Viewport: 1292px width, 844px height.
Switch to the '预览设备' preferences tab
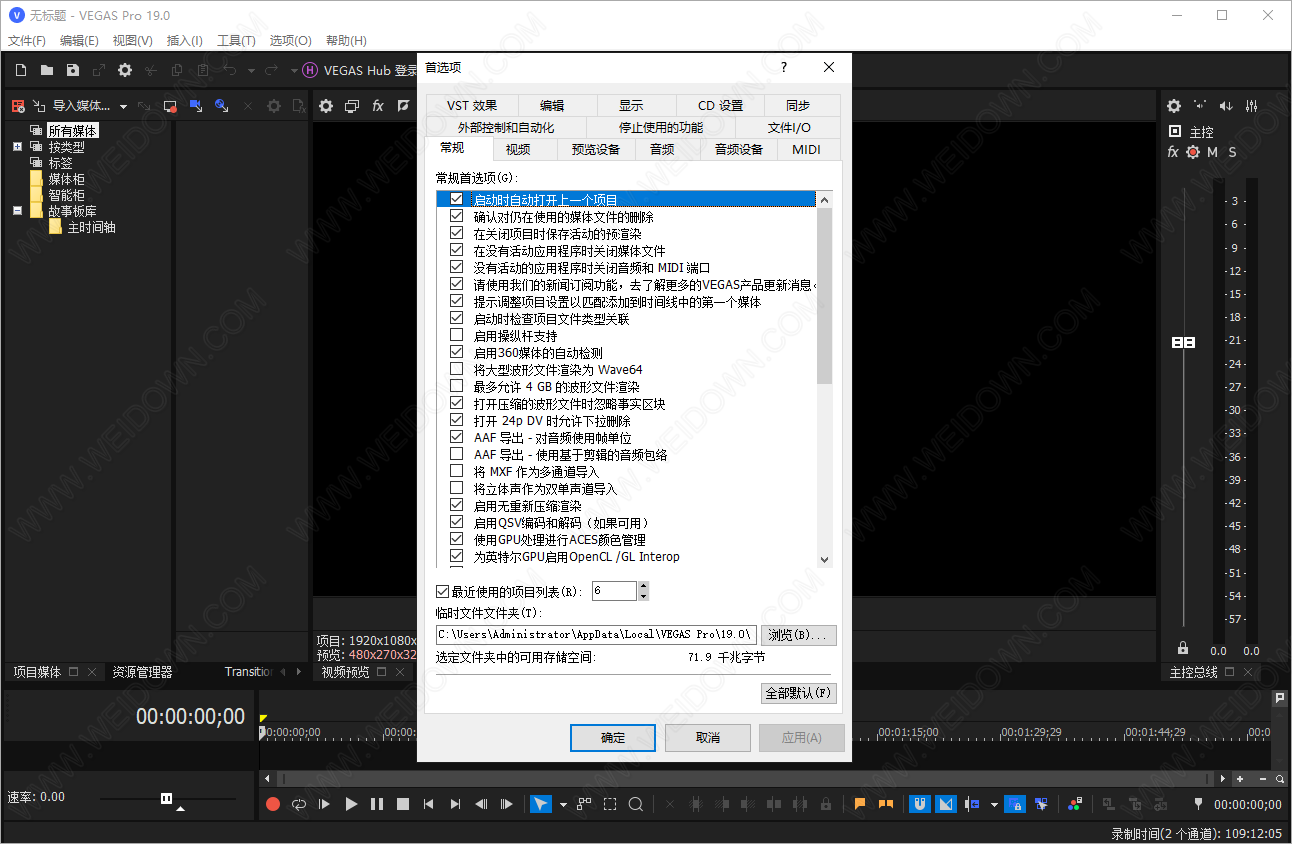pyautogui.click(x=596, y=150)
